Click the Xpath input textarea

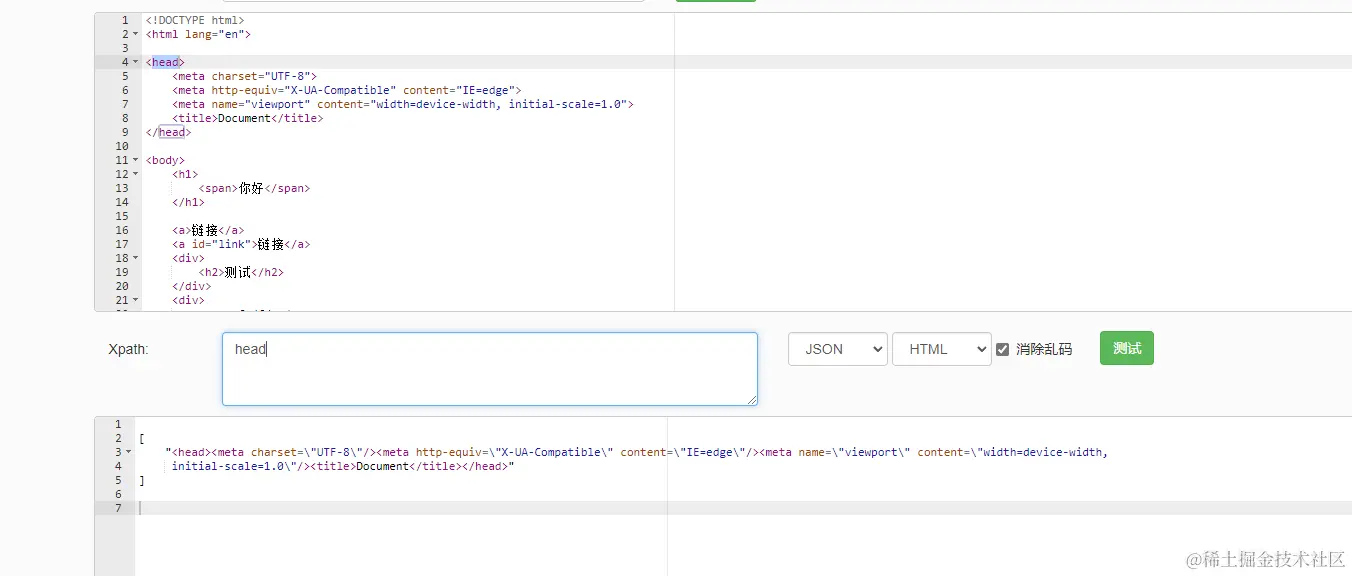(x=490, y=369)
